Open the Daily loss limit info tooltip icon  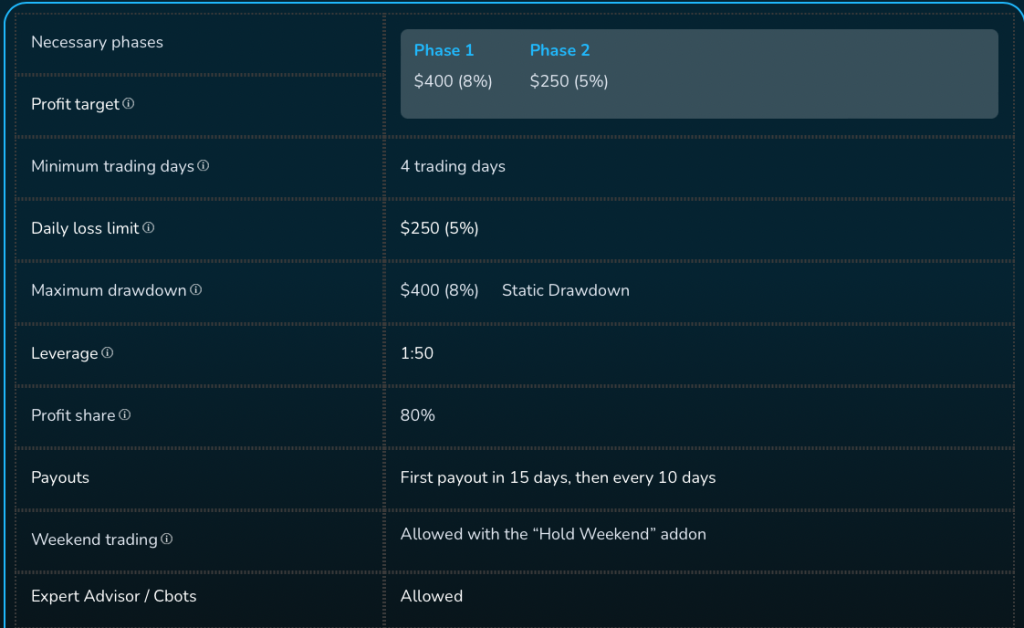[149, 228]
